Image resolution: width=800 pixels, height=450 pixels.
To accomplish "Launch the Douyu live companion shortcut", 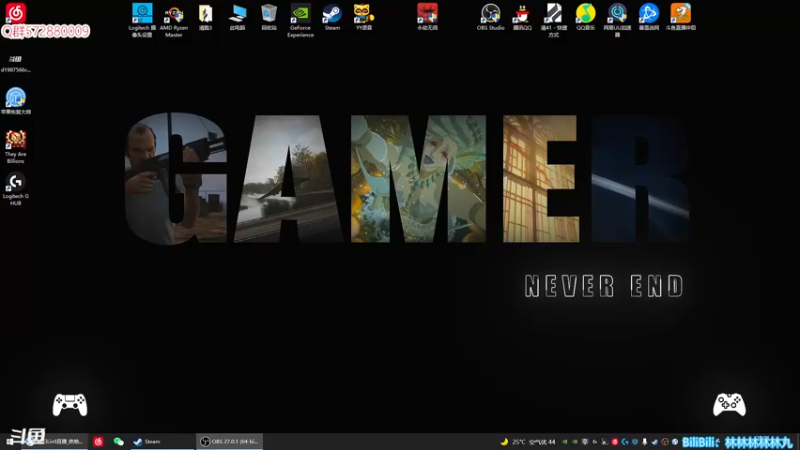I will [x=681, y=17].
